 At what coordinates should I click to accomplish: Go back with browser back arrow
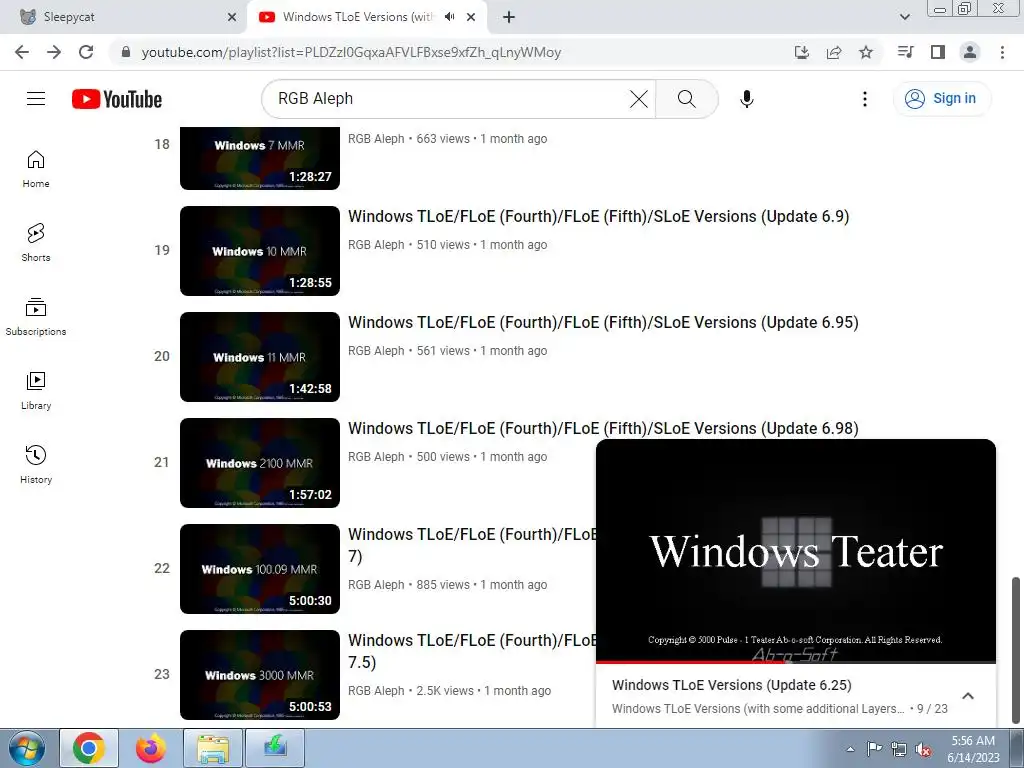pos(22,52)
